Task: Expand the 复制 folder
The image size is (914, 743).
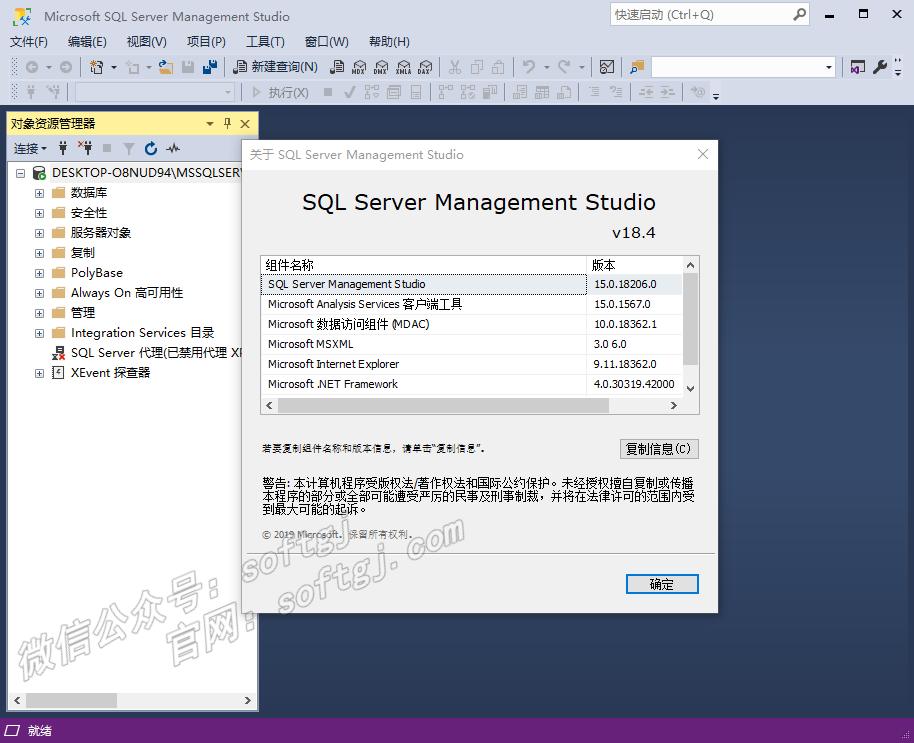Action: point(39,253)
